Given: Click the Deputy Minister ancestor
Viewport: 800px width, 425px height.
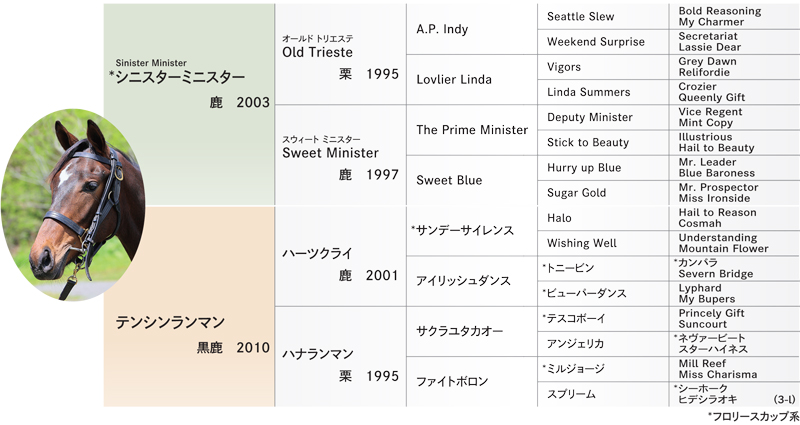Looking at the screenshot, I should 590,117.
